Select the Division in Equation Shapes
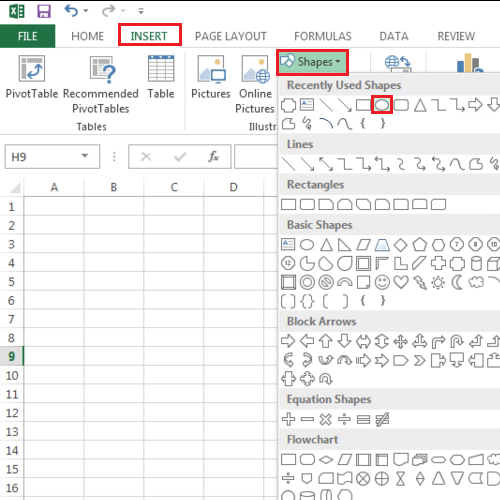Viewport: 500px width, 500px height. tap(344, 419)
